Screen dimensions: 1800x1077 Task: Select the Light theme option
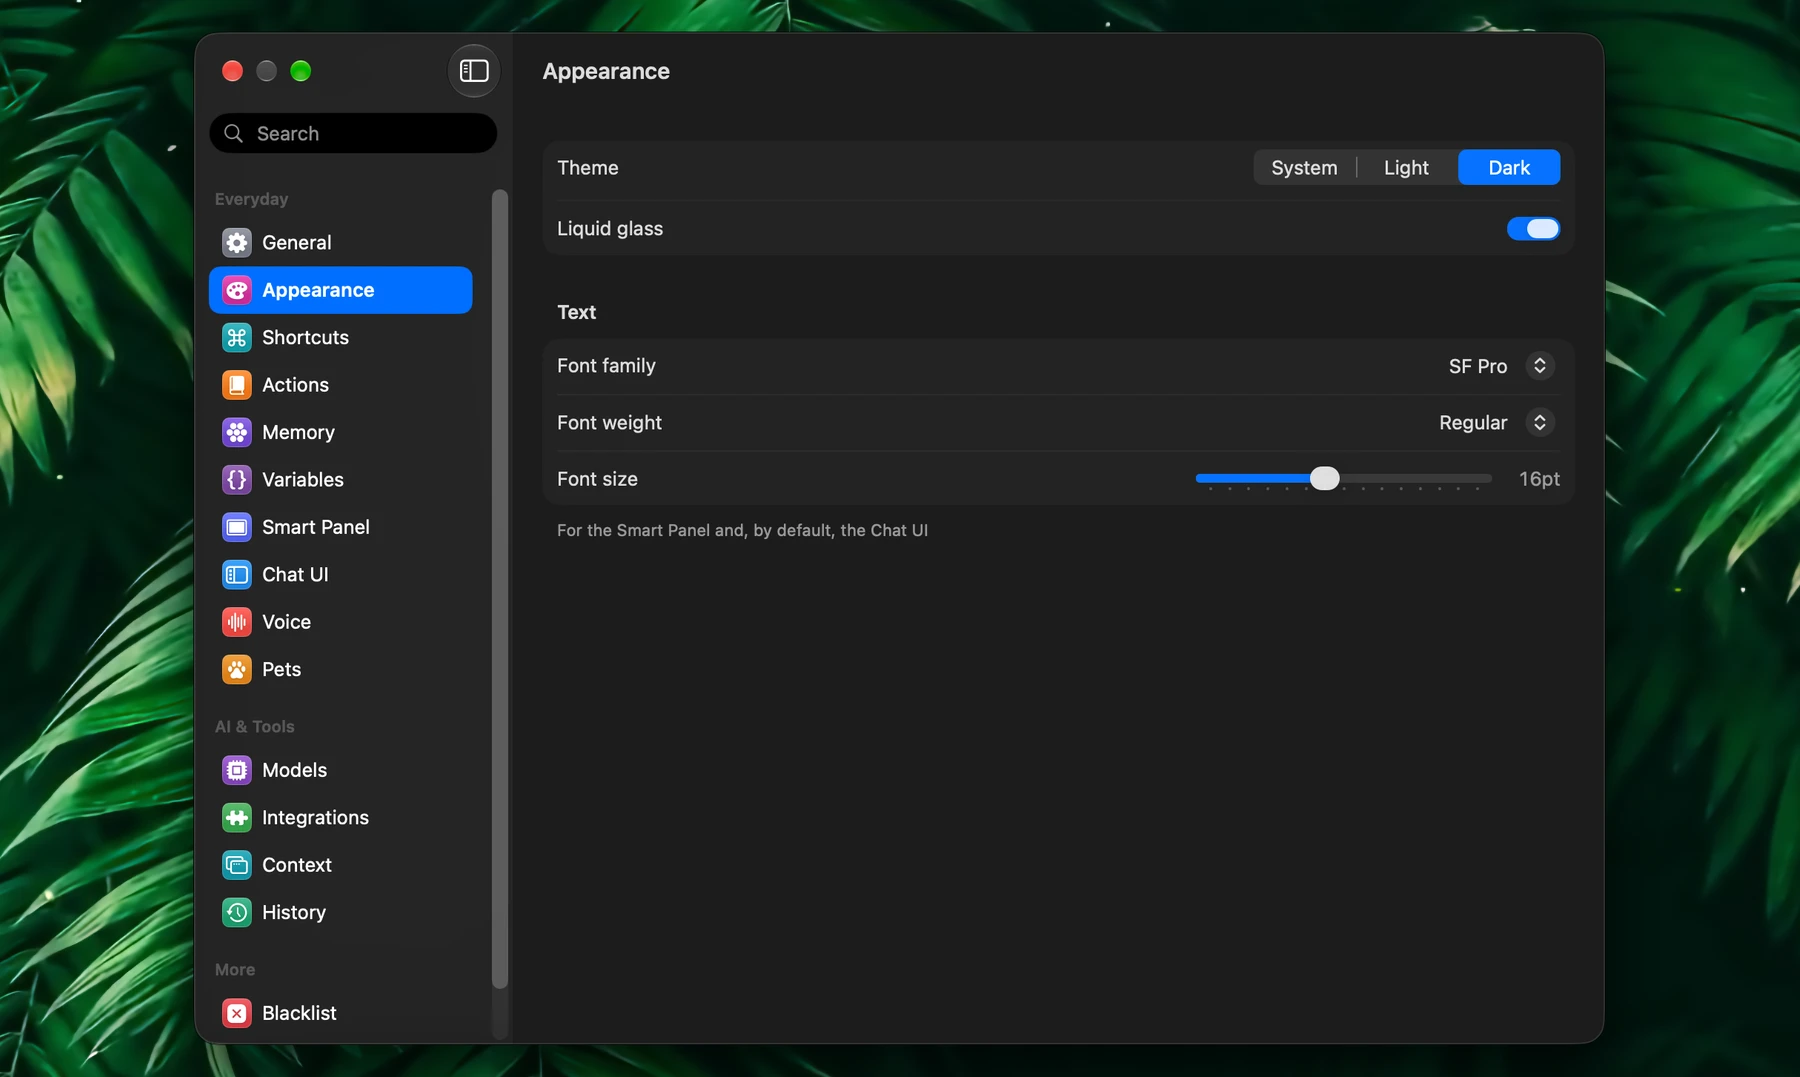(x=1406, y=168)
